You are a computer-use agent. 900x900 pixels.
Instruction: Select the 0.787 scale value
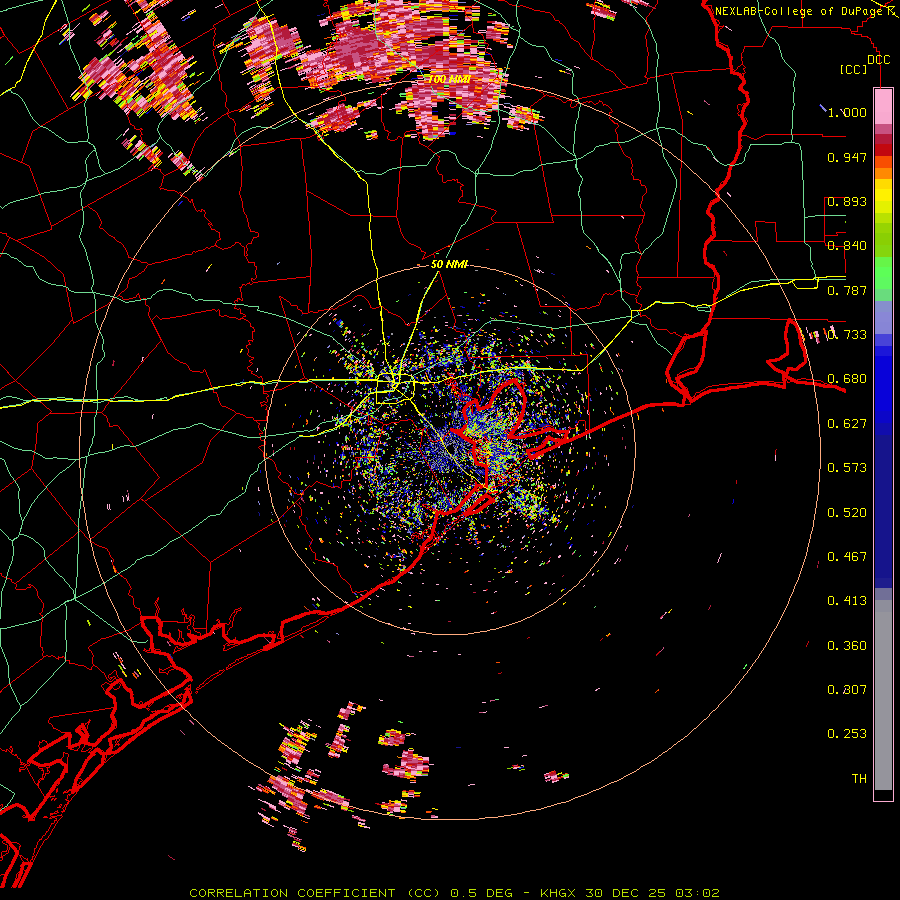[847, 290]
